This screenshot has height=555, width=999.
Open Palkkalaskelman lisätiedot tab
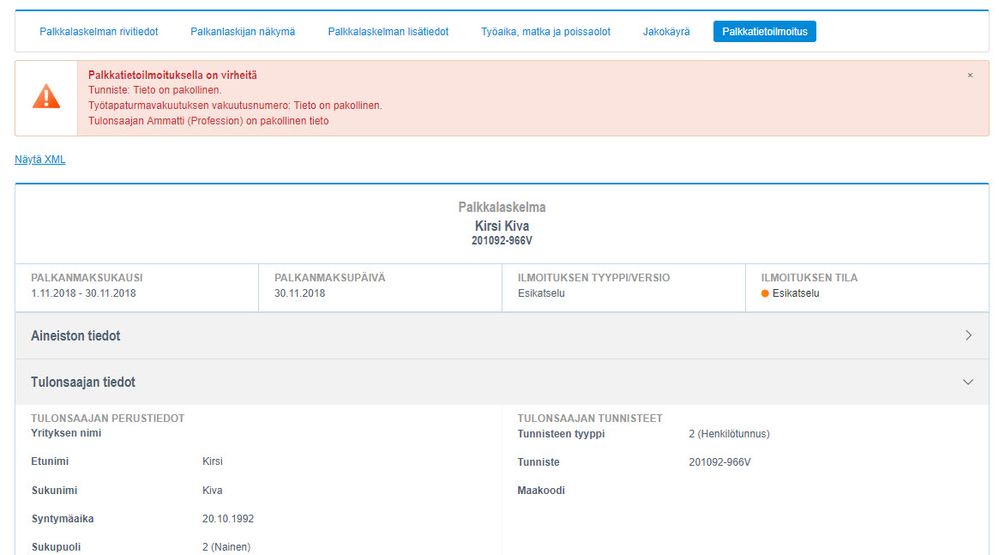(388, 31)
